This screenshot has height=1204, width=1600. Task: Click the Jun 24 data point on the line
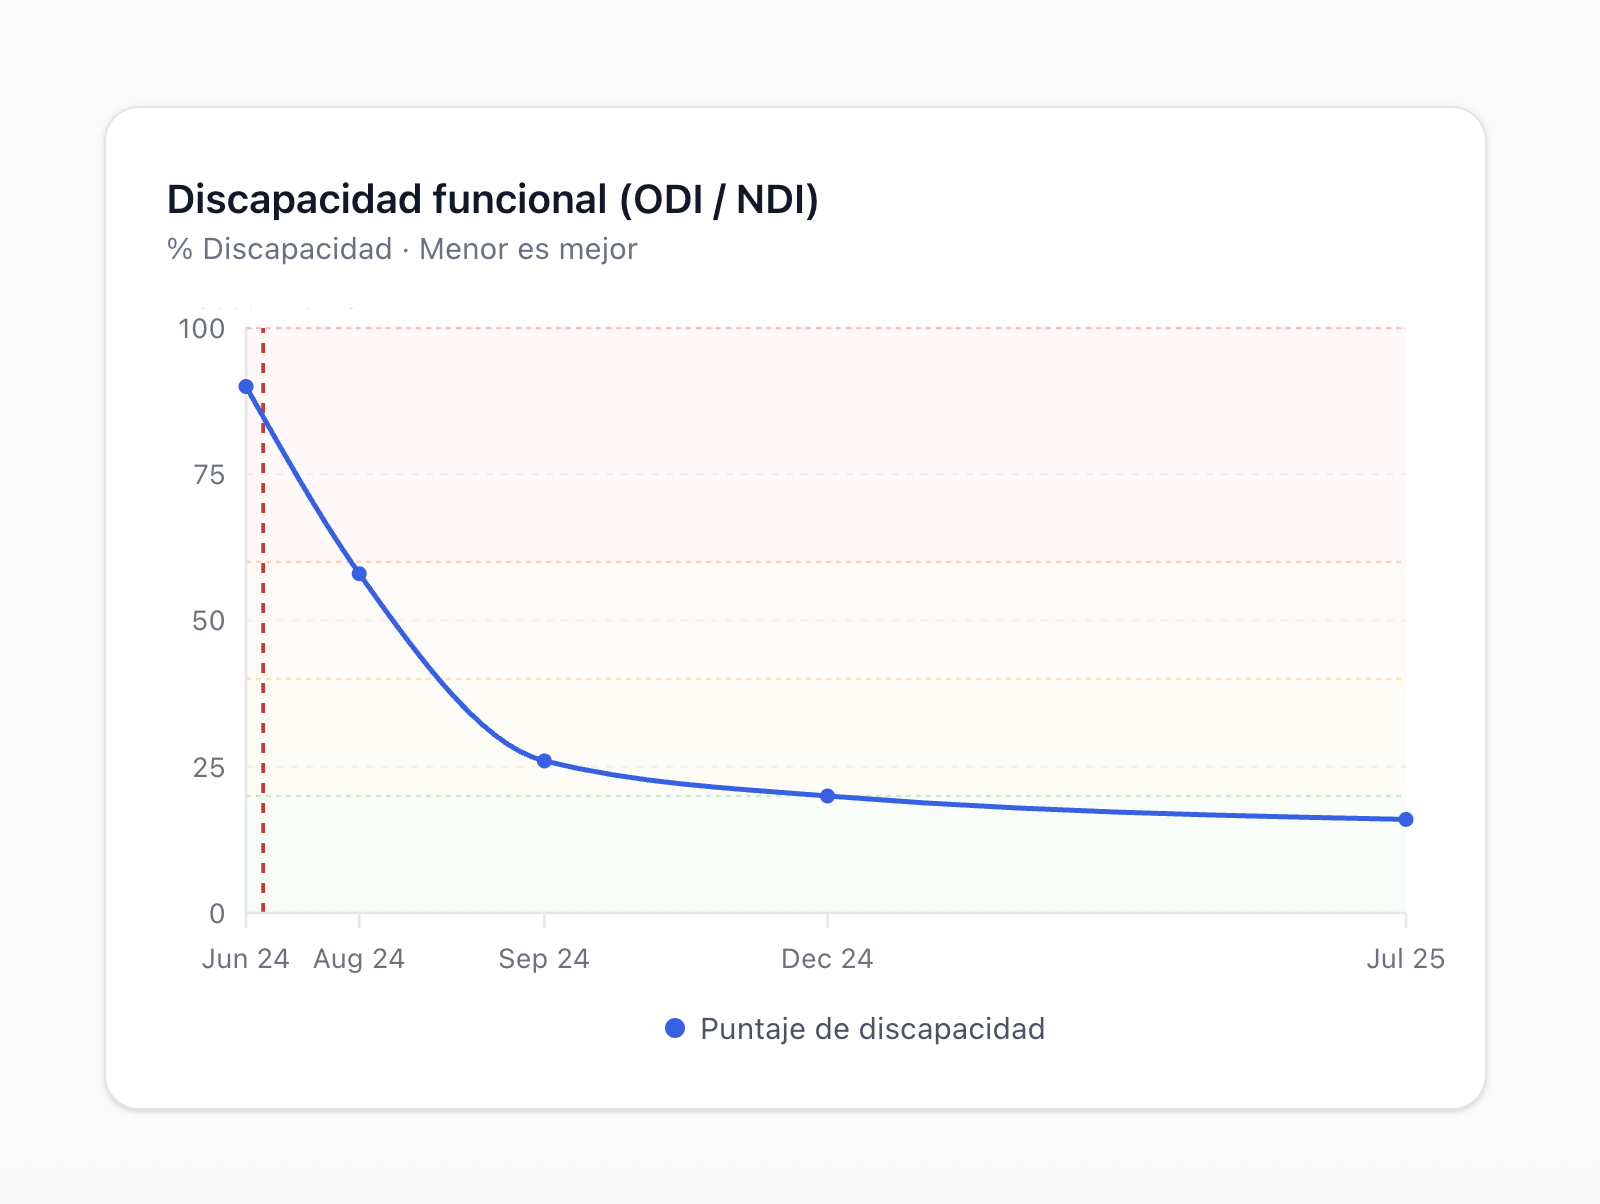coord(246,387)
